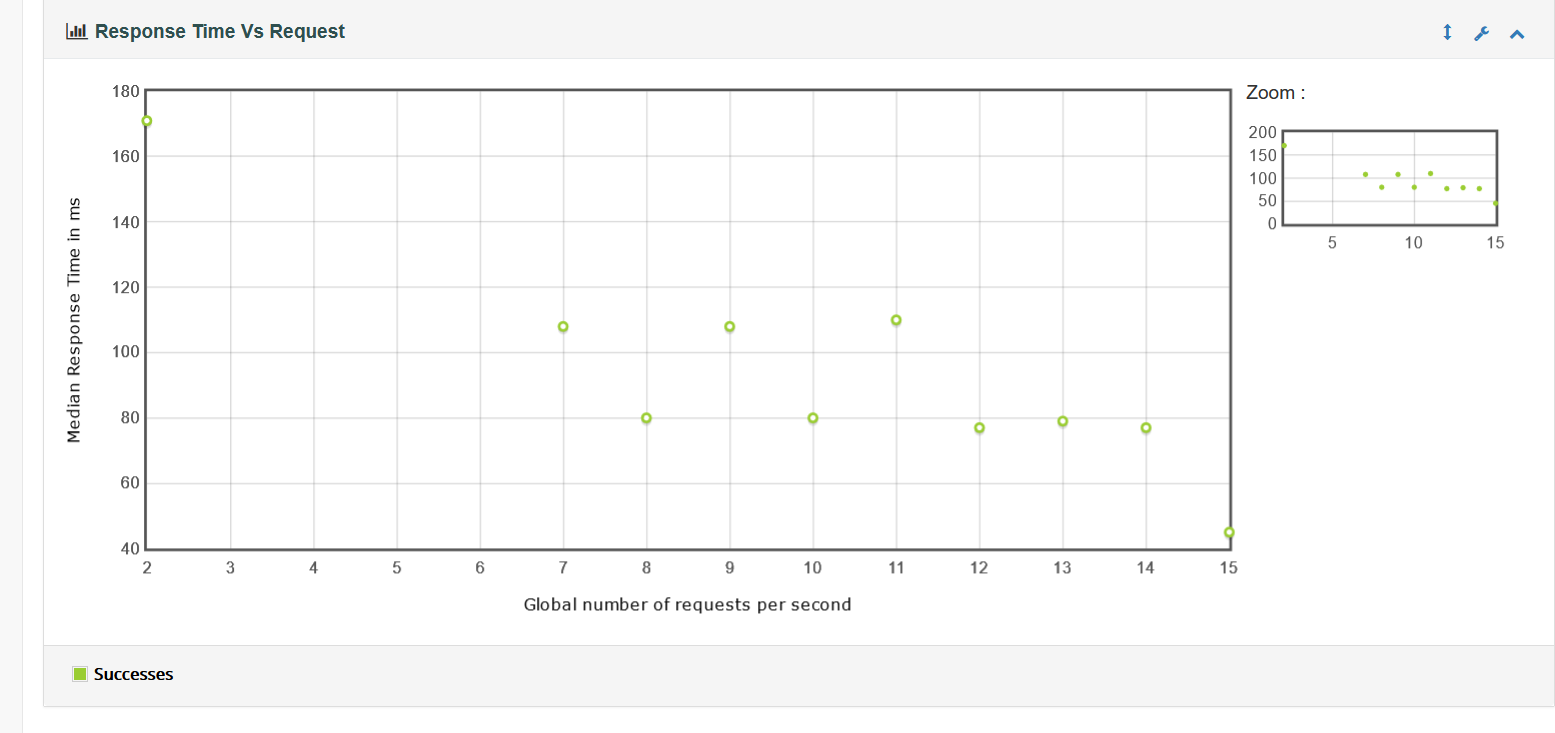Viewport: 1555px width, 733px height.
Task: Click the data point at 10 requests per second
Action: [813, 418]
